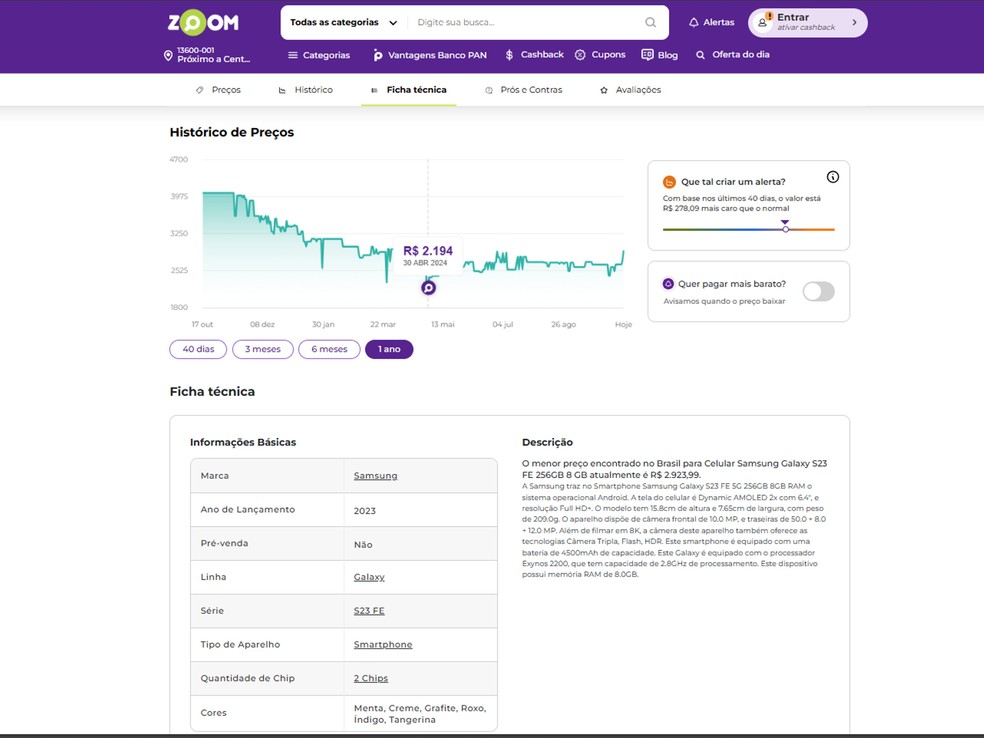This screenshot has width=984, height=738.
Task: Open the Blog icon link
Action: [647, 55]
